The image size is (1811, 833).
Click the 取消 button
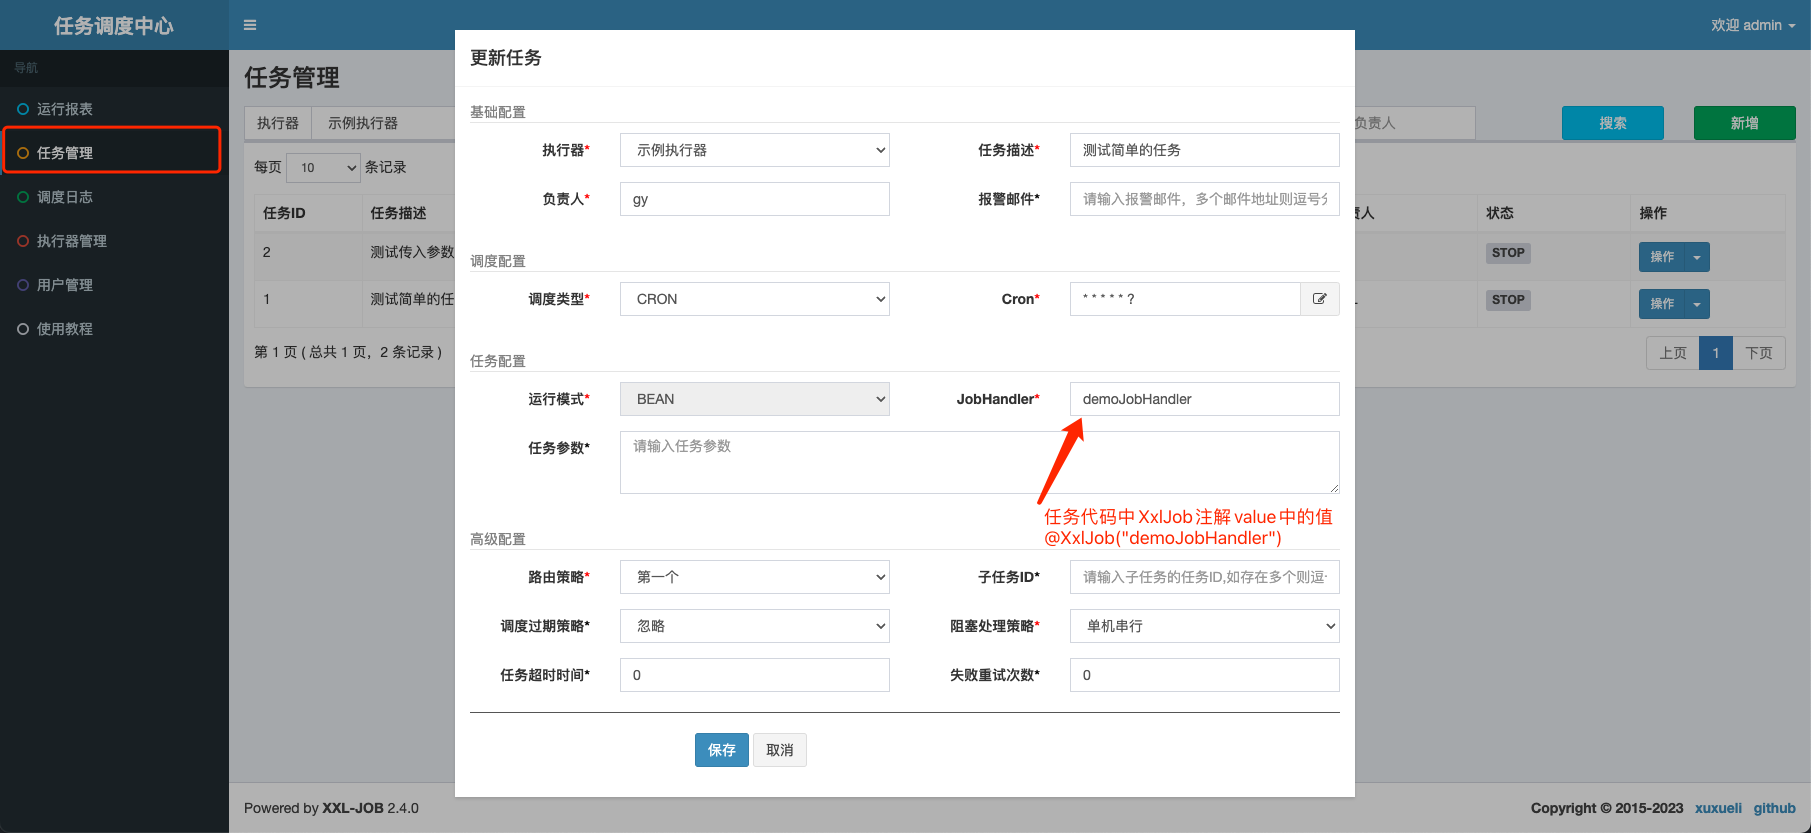pyautogui.click(x=779, y=750)
